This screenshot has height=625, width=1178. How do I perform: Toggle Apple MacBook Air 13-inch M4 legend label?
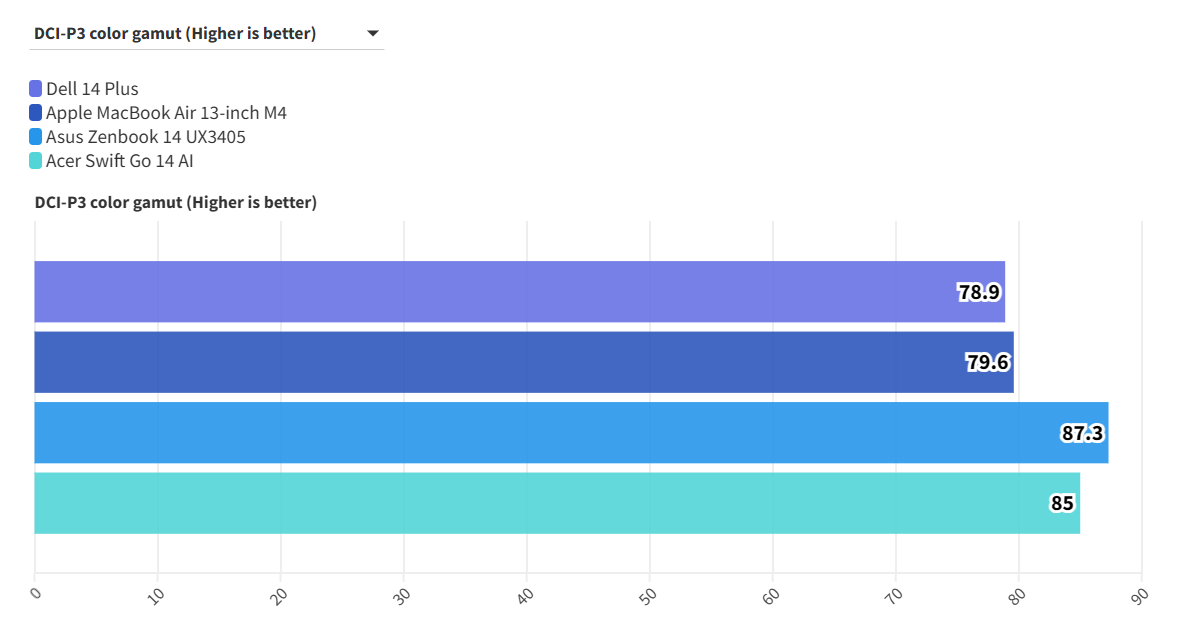[166, 113]
